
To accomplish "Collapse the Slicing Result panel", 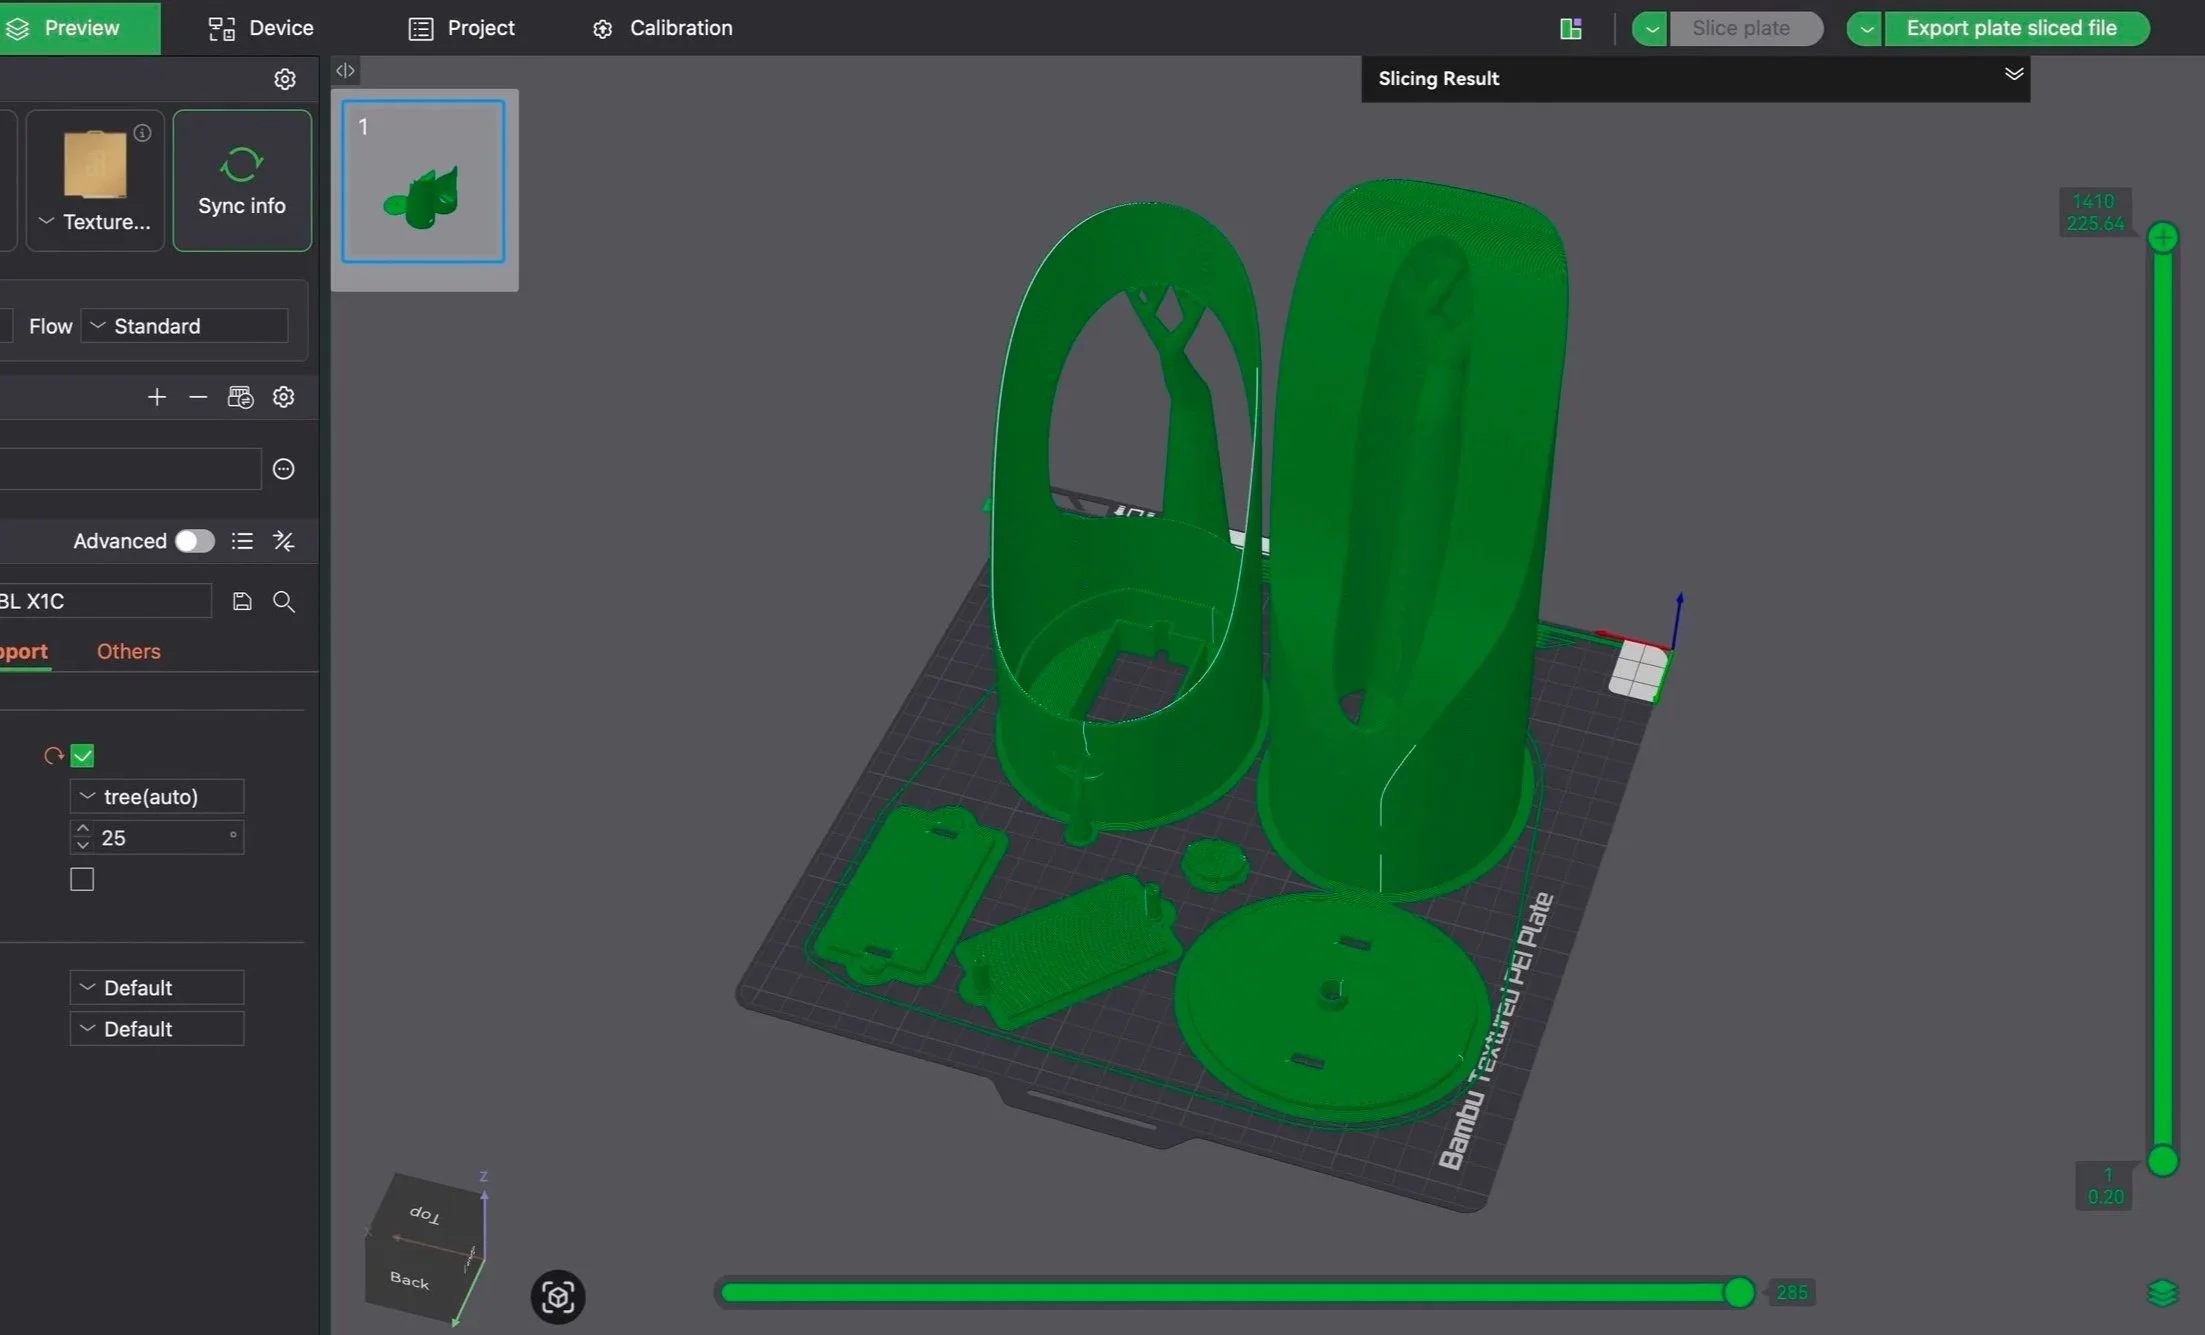I will point(2013,75).
